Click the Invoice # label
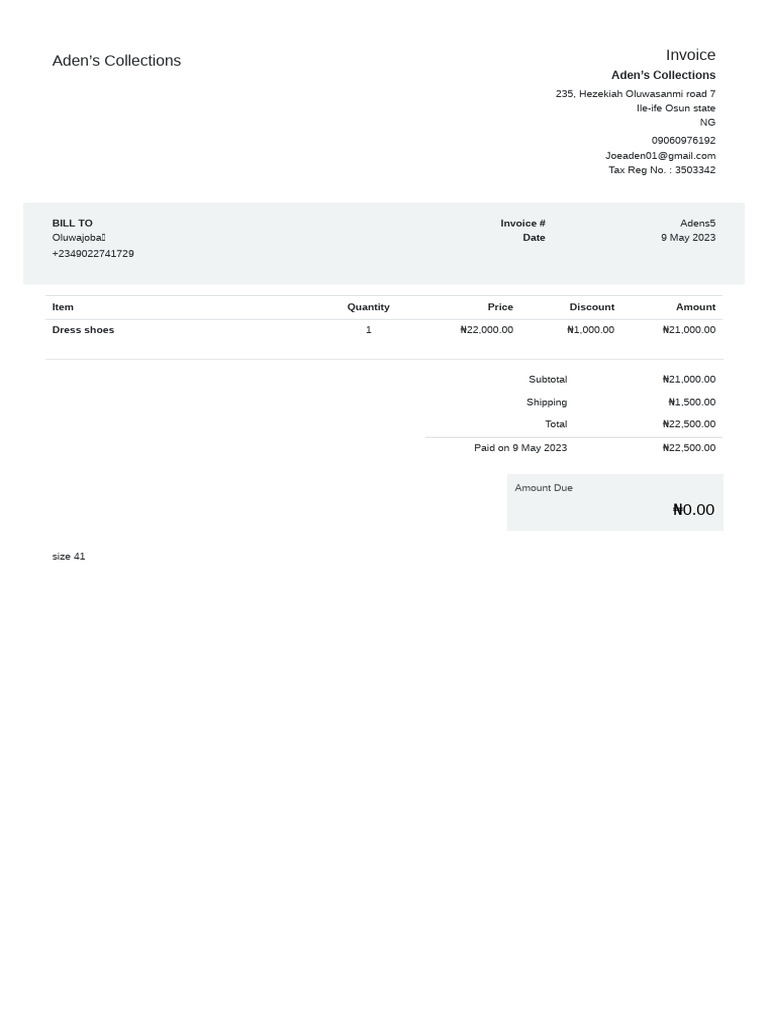Viewport: 768px width, 1024px height. click(522, 223)
